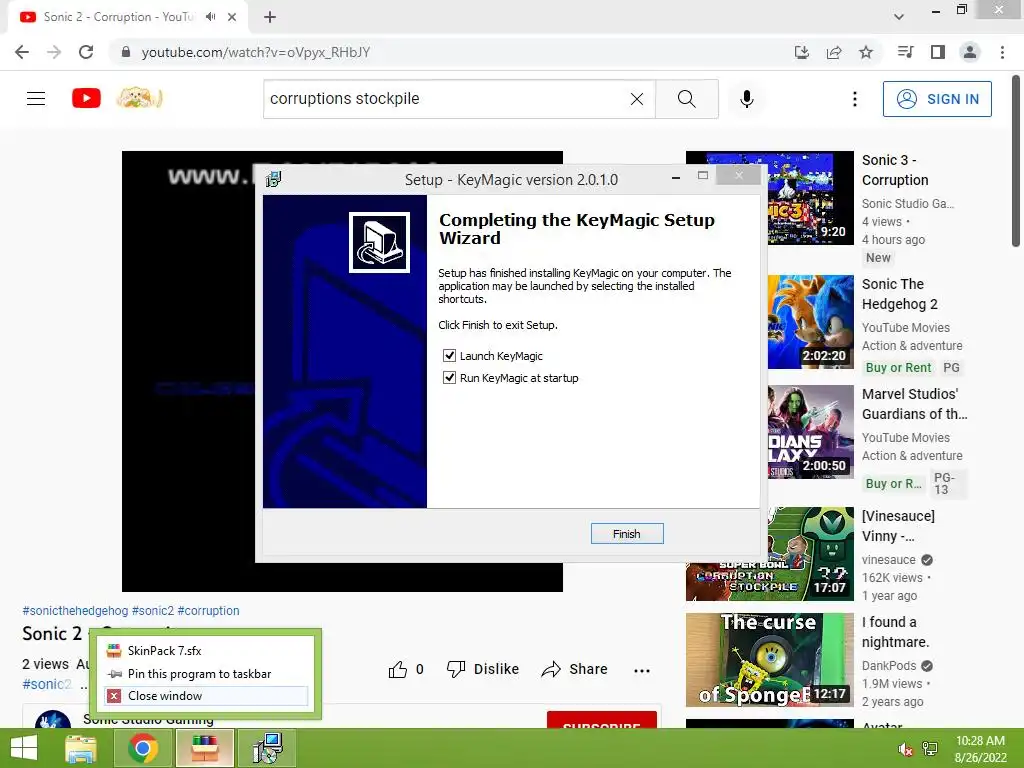Image resolution: width=1024 pixels, height=768 pixels.
Task: Bookmark this page with star icon
Action: click(x=866, y=52)
